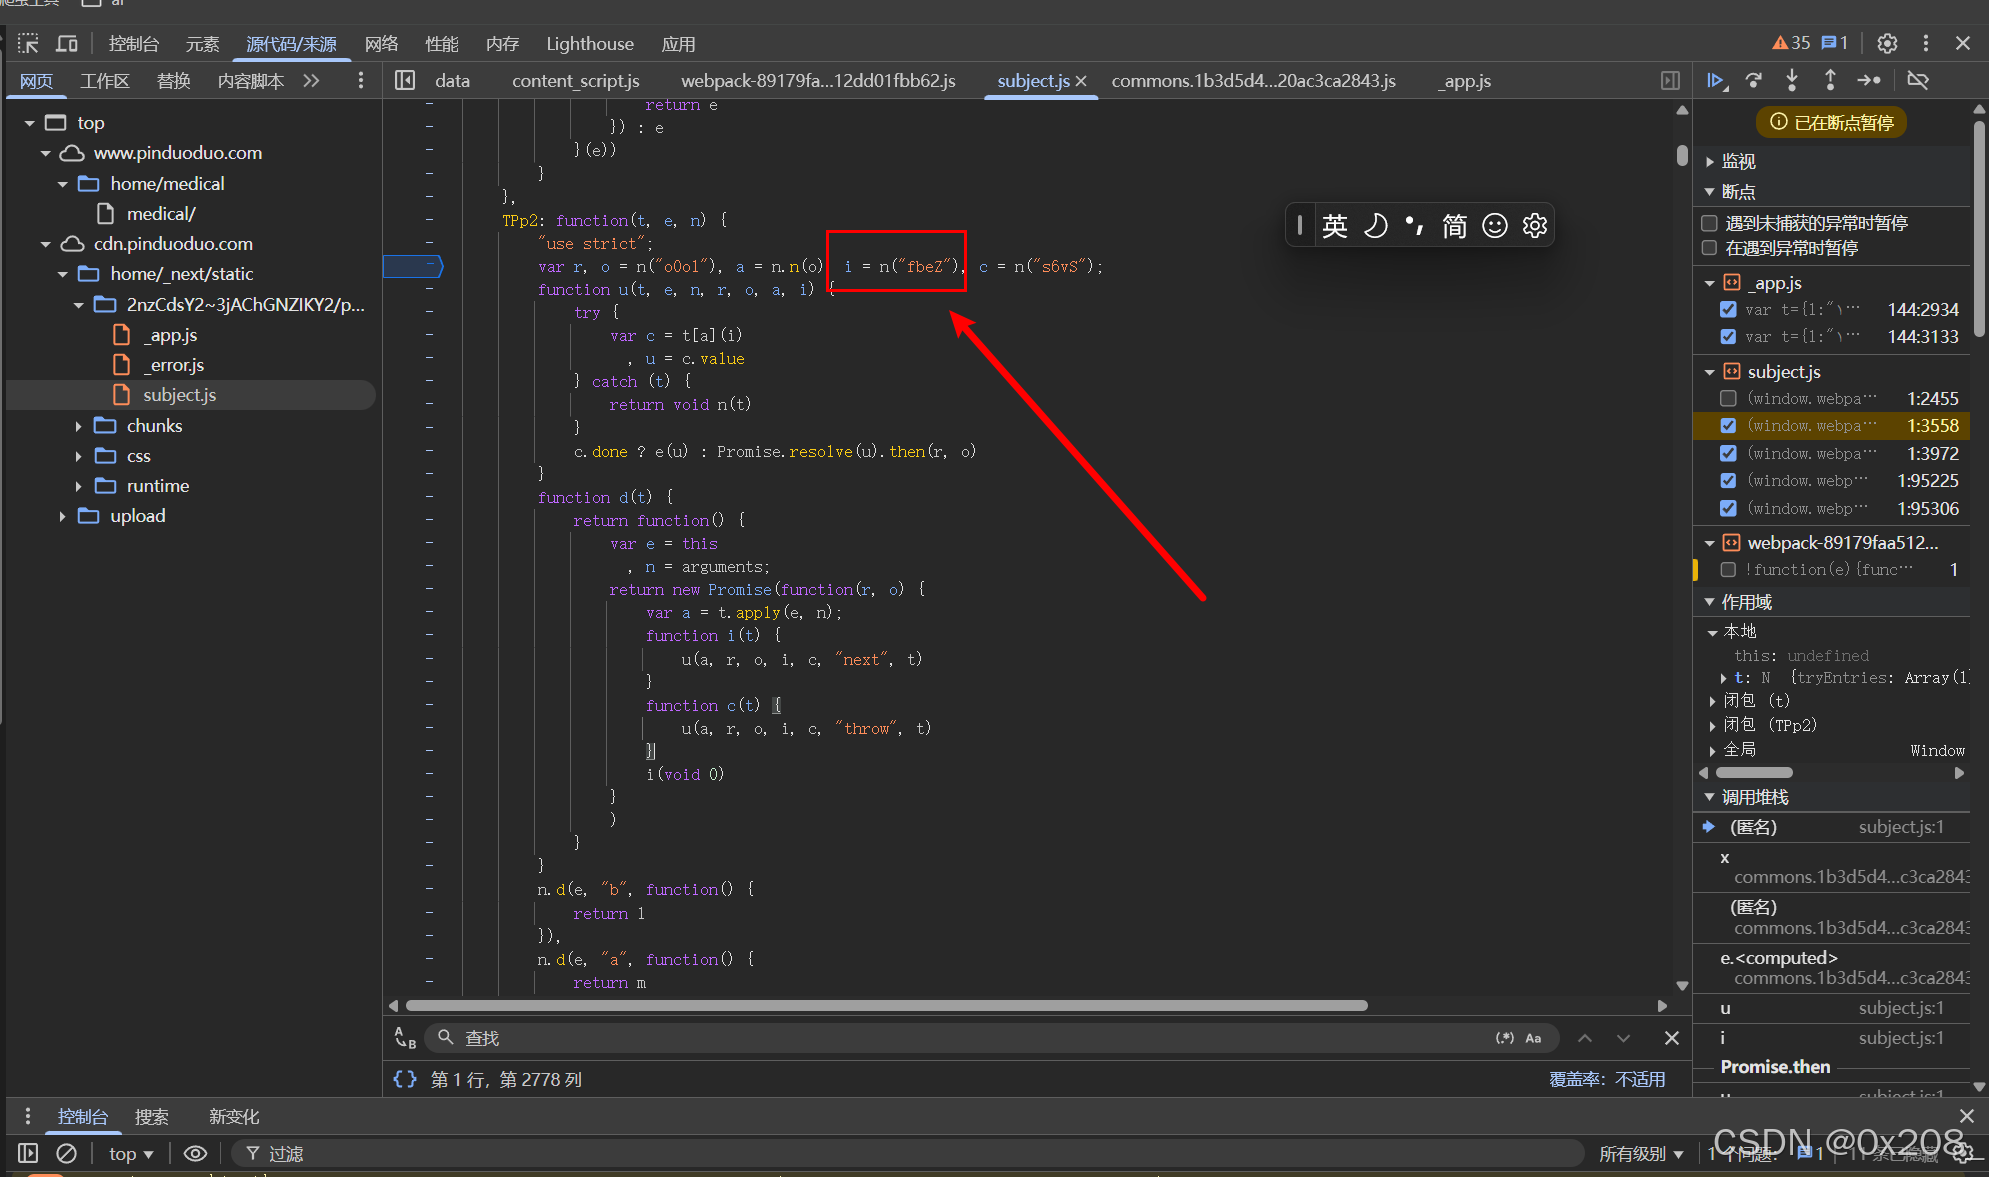
Task: Step over next function call
Action: pos(1754,80)
